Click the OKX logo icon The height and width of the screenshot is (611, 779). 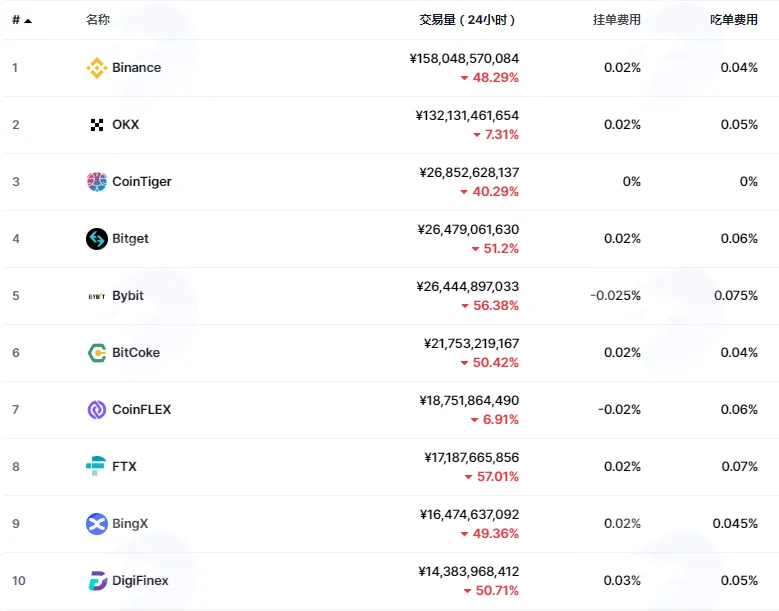97,125
